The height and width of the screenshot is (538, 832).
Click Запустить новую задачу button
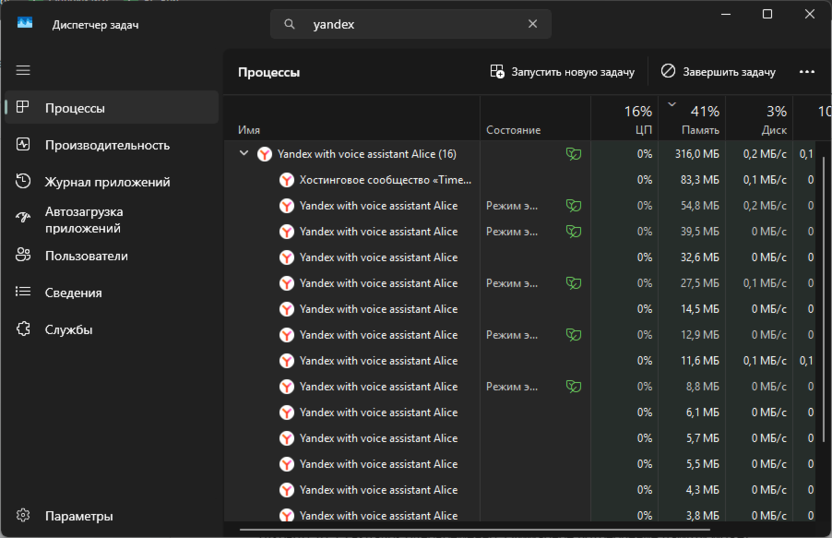(x=562, y=72)
